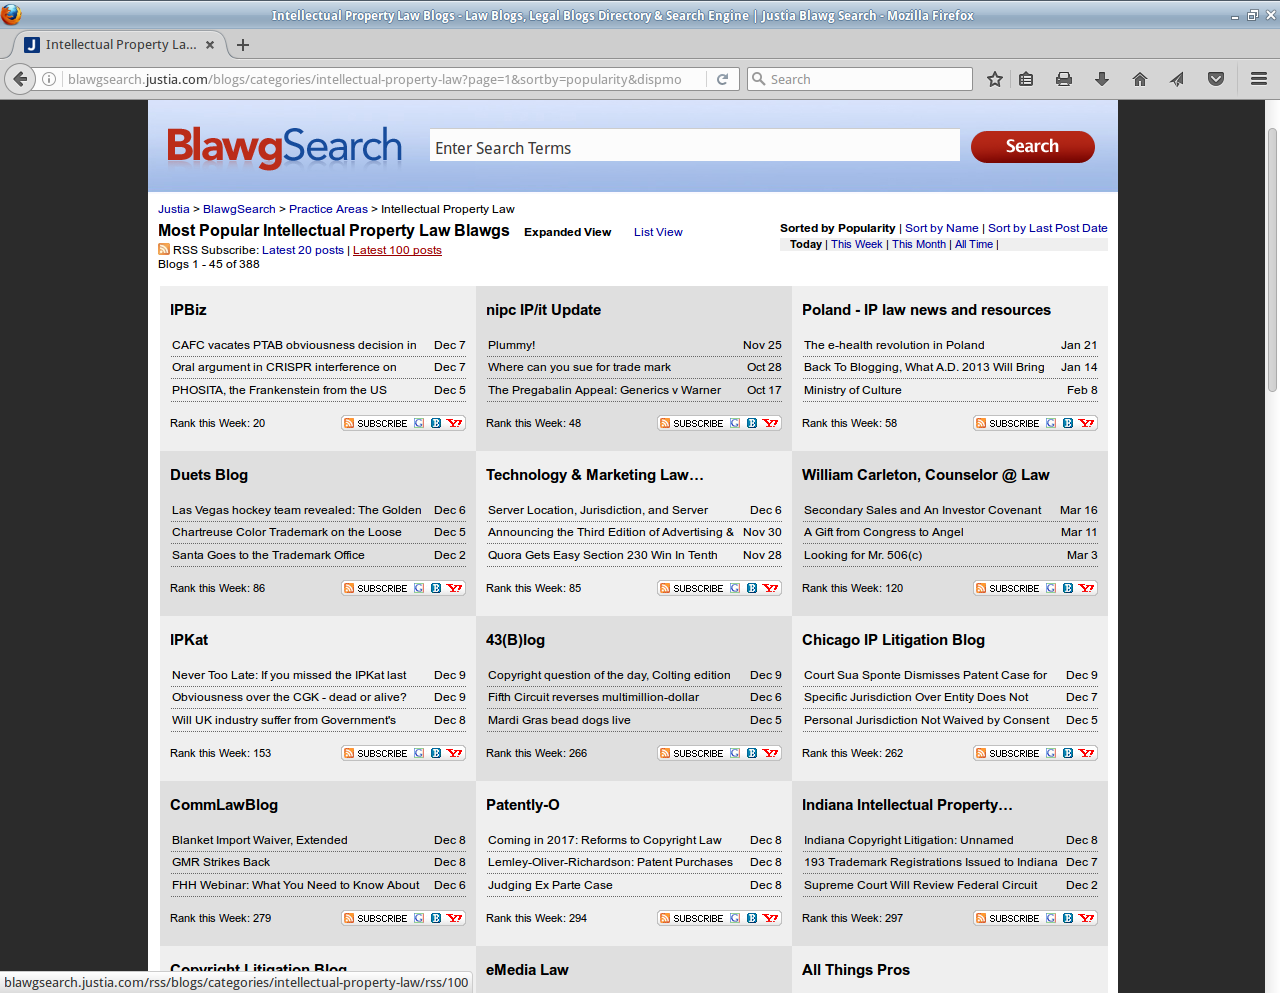
Task: Go to Justia breadcrumb link
Action: point(174,209)
